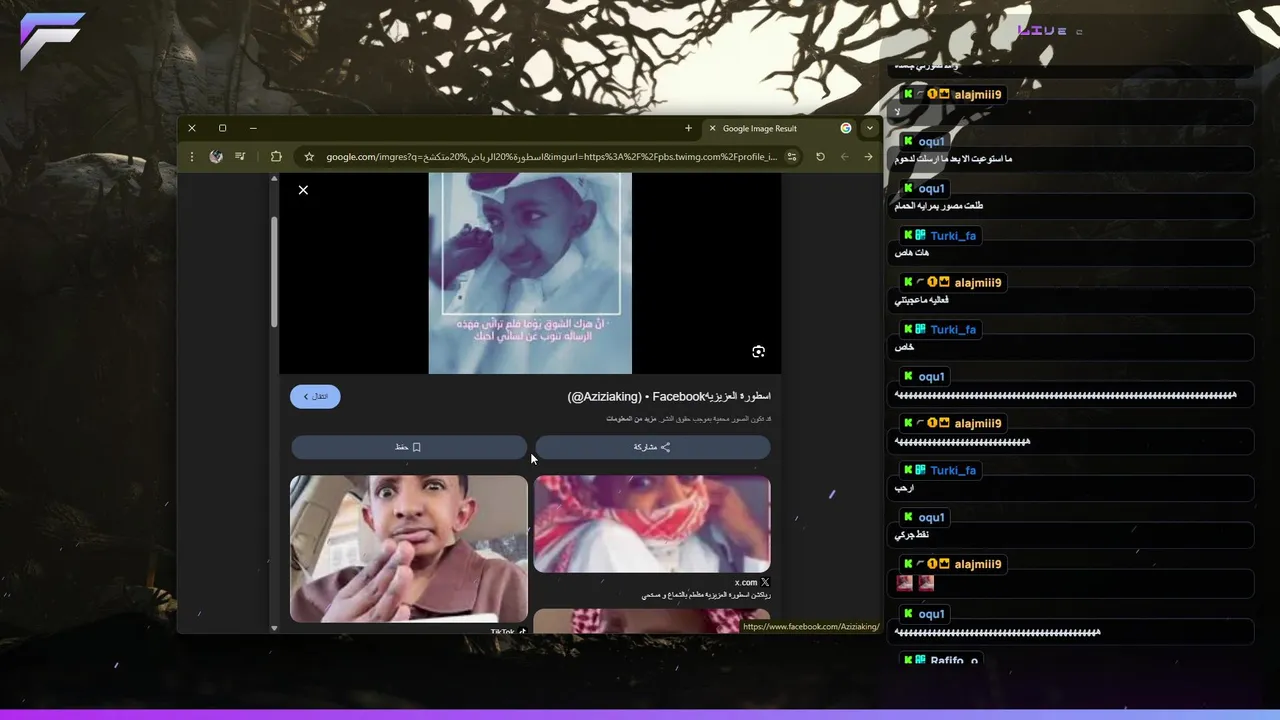Click the address bar URL field

[550, 157]
